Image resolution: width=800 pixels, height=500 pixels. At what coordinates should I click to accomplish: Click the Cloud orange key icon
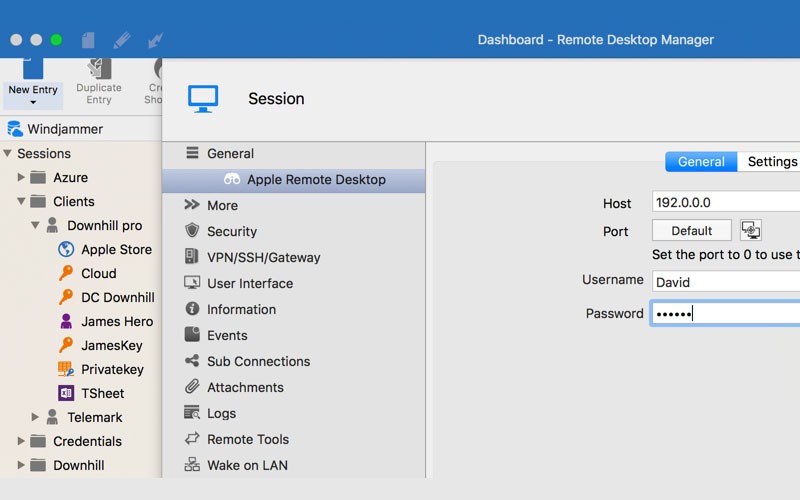(x=65, y=273)
